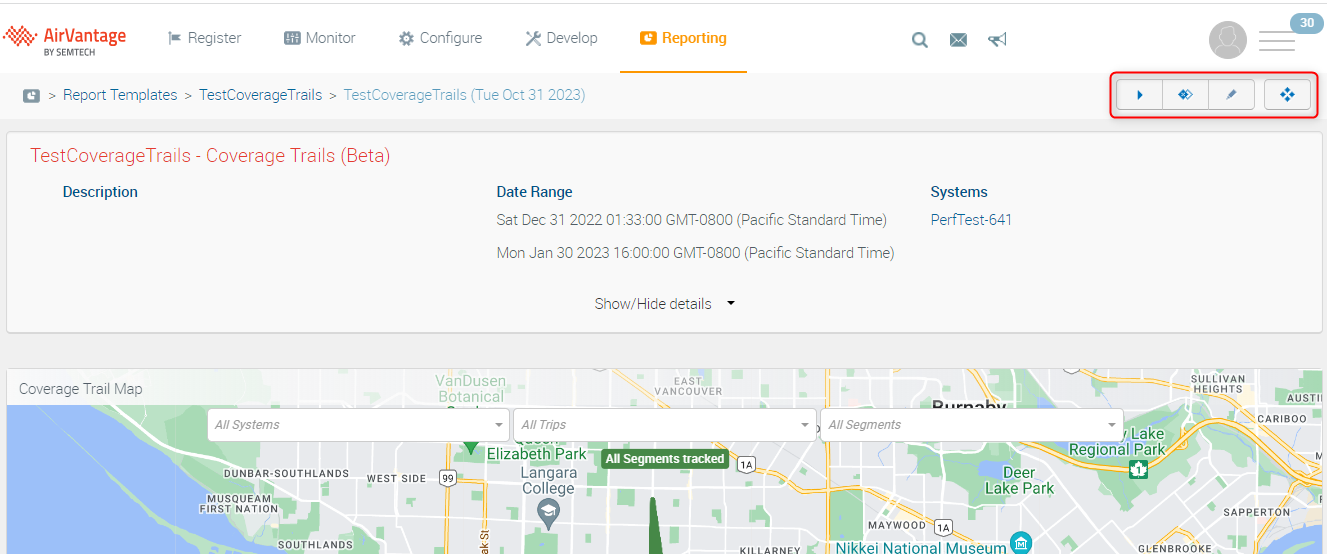The height and width of the screenshot is (554, 1327).
Task: Click the green marker near Elizabeth Park
Action: coord(469,448)
